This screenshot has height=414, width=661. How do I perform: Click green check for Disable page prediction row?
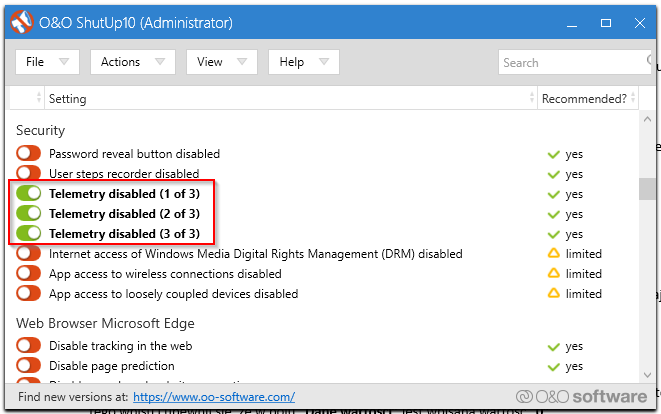554,366
